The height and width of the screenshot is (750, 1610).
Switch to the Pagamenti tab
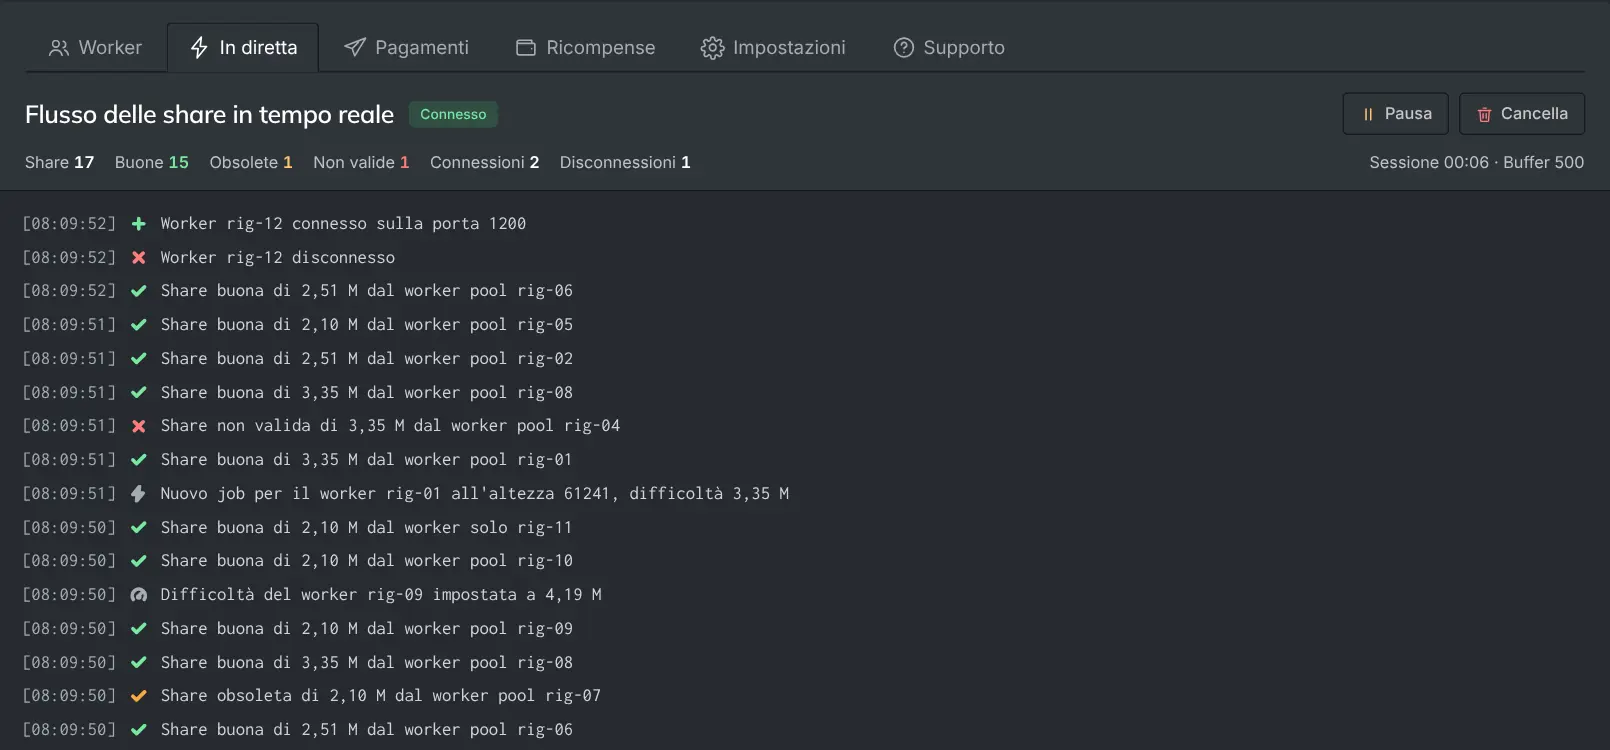406,48
